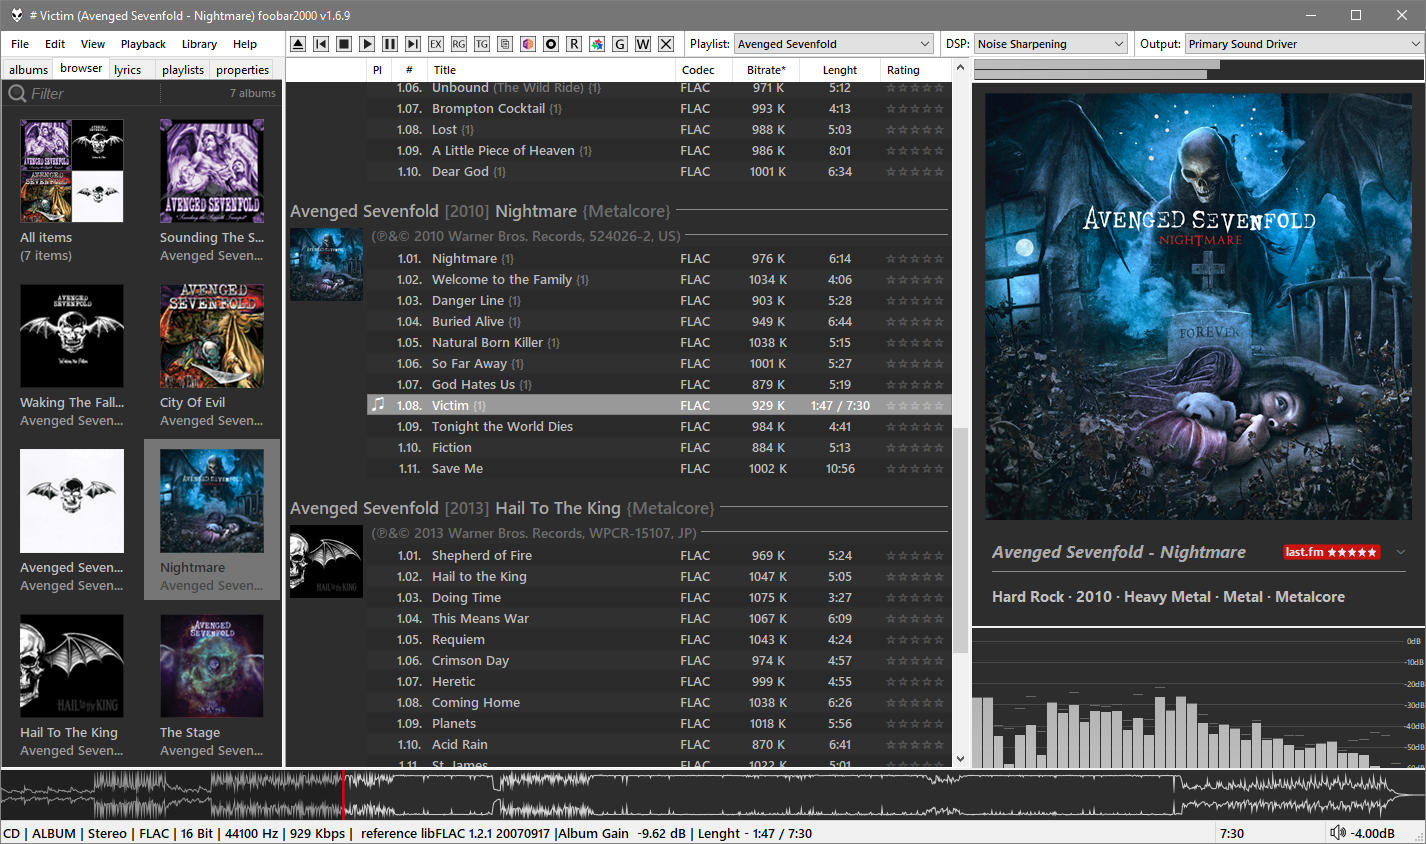Image resolution: width=1426 pixels, height=844 pixels.
Task: Click the RG toolbar icon
Action: [459, 44]
